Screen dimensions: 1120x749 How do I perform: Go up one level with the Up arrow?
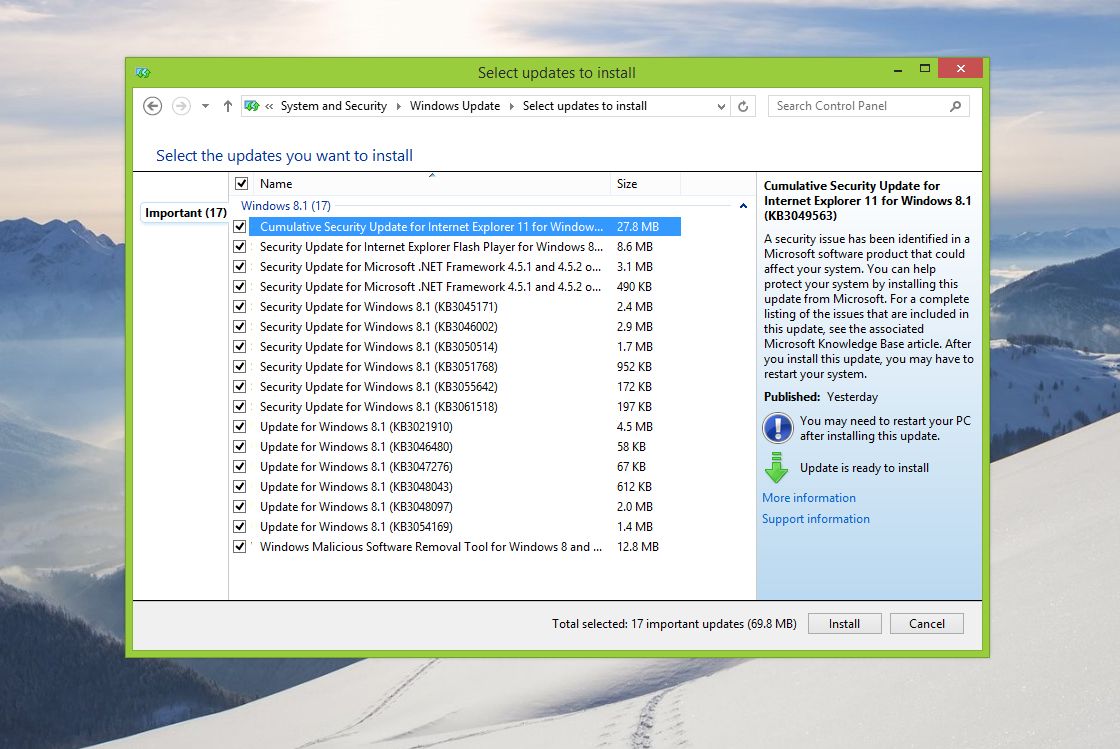coord(227,106)
